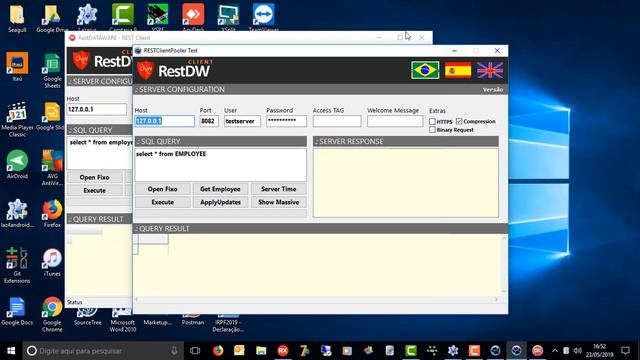Click the Show Massive button
This screenshot has width=640, height=360.
pos(278,202)
